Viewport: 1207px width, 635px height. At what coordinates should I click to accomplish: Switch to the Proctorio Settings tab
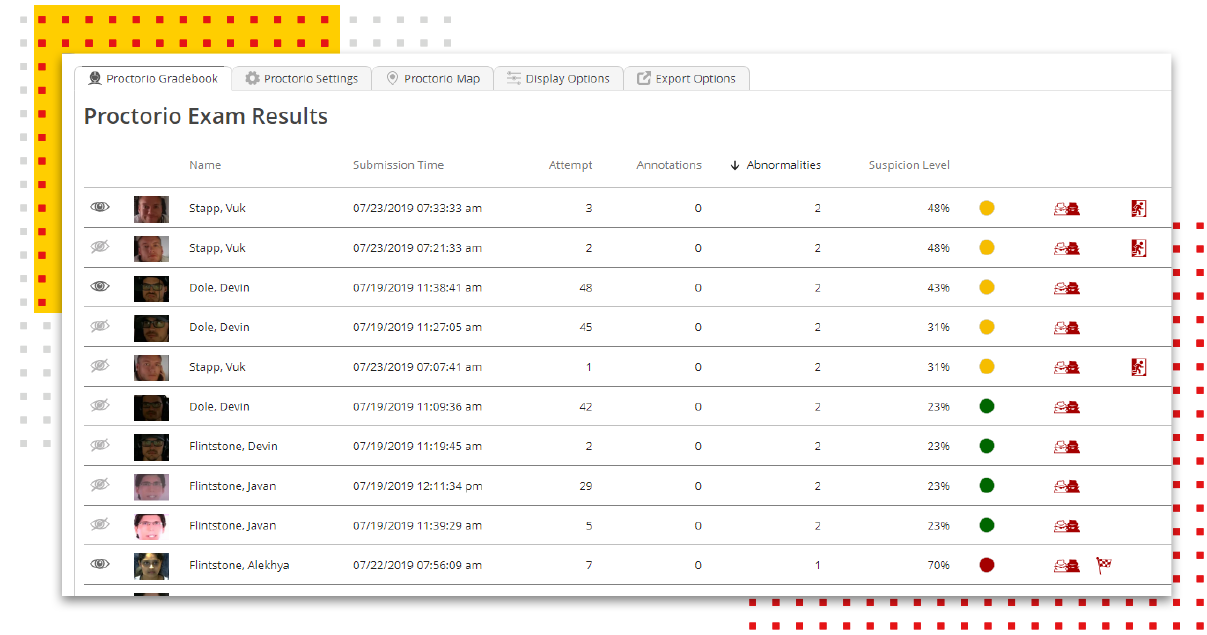(x=301, y=78)
